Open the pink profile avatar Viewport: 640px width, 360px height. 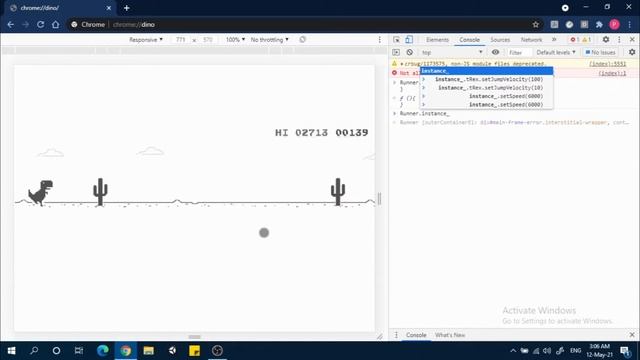click(x=614, y=24)
